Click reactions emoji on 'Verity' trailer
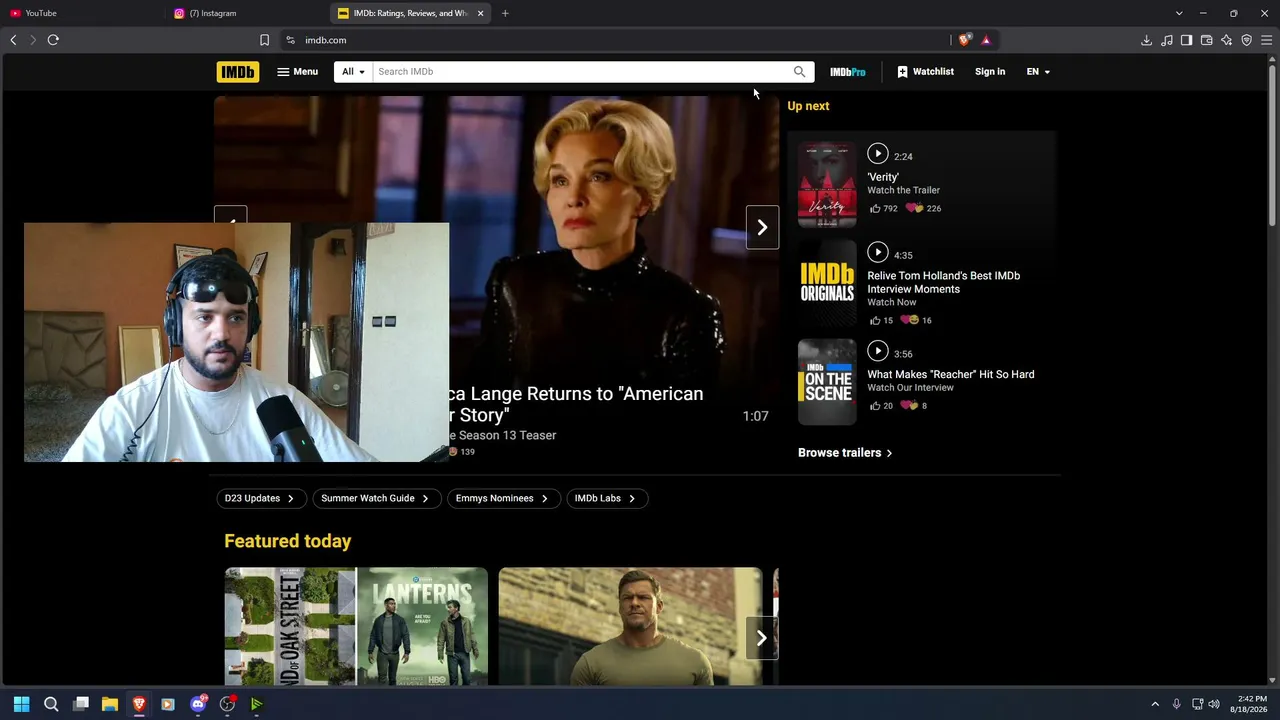 pos(913,209)
